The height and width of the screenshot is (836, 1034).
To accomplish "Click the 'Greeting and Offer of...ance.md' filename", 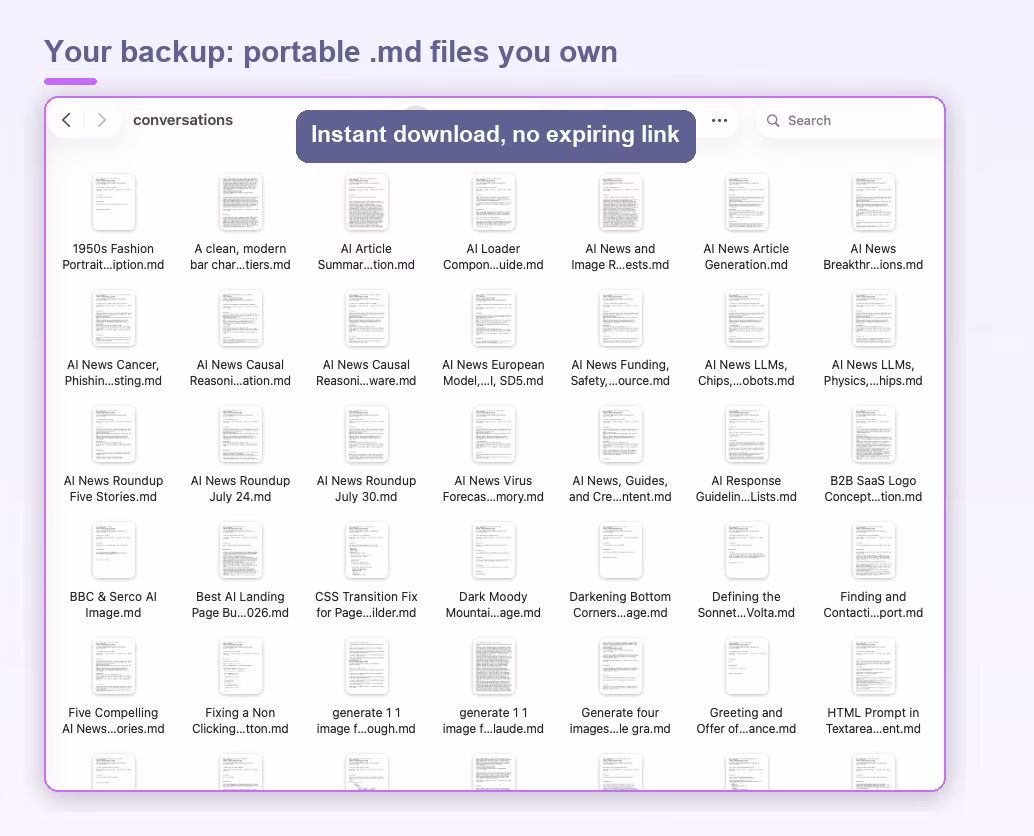I will [x=746, y=721].
